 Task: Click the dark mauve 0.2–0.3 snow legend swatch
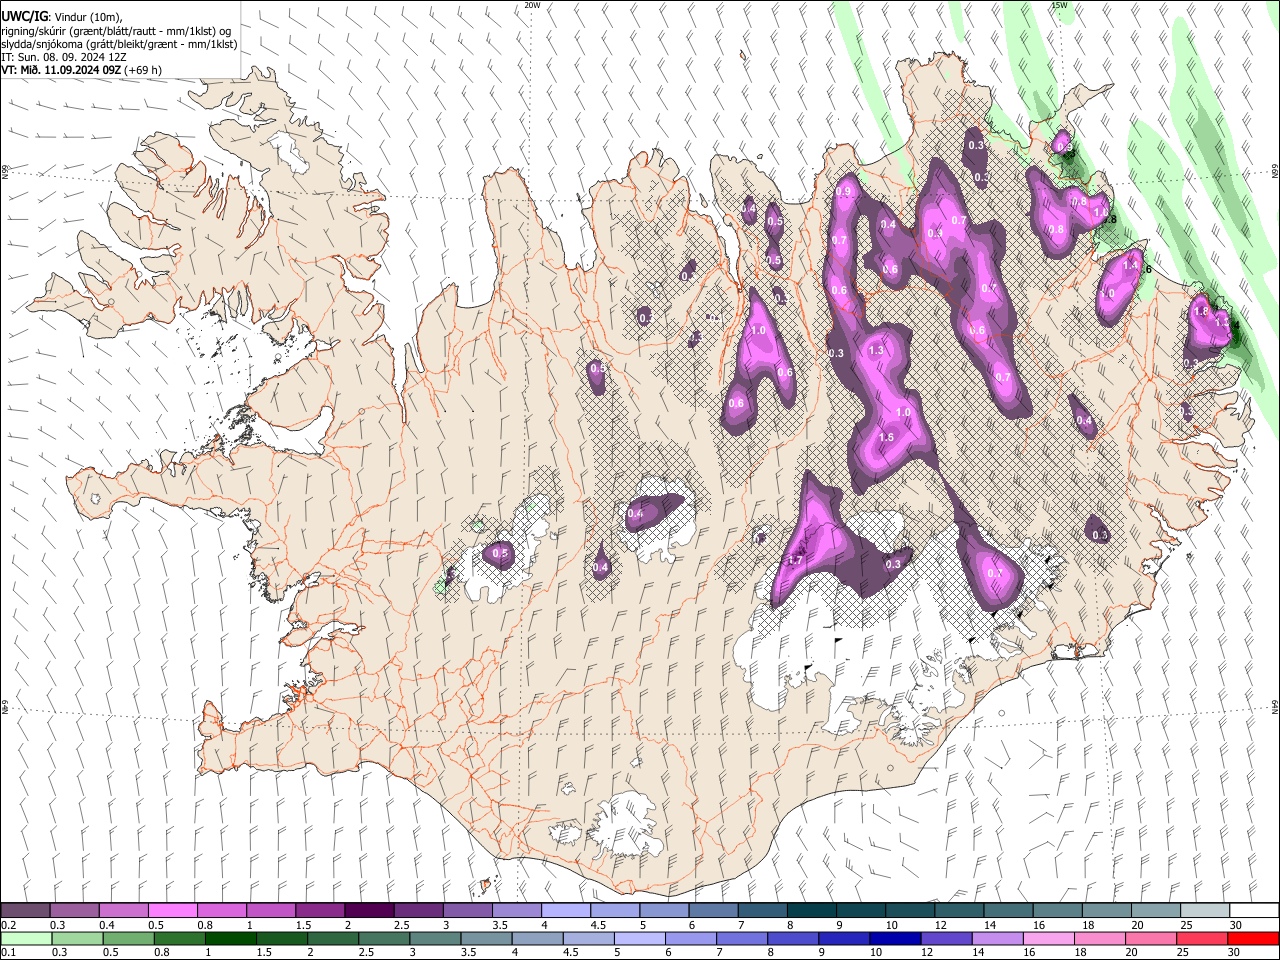(x=25, y=910)
